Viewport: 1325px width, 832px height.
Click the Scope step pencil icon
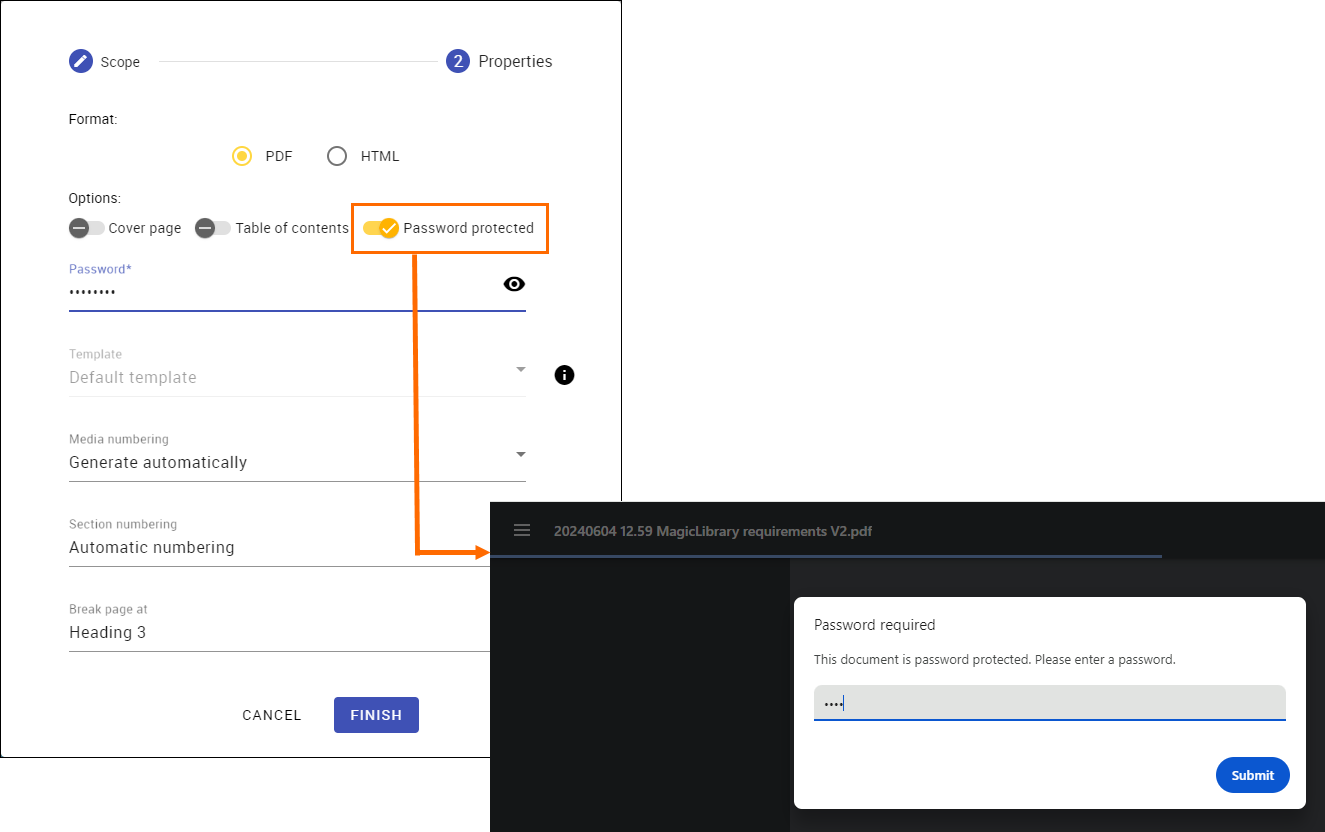(x=80, y=62)
